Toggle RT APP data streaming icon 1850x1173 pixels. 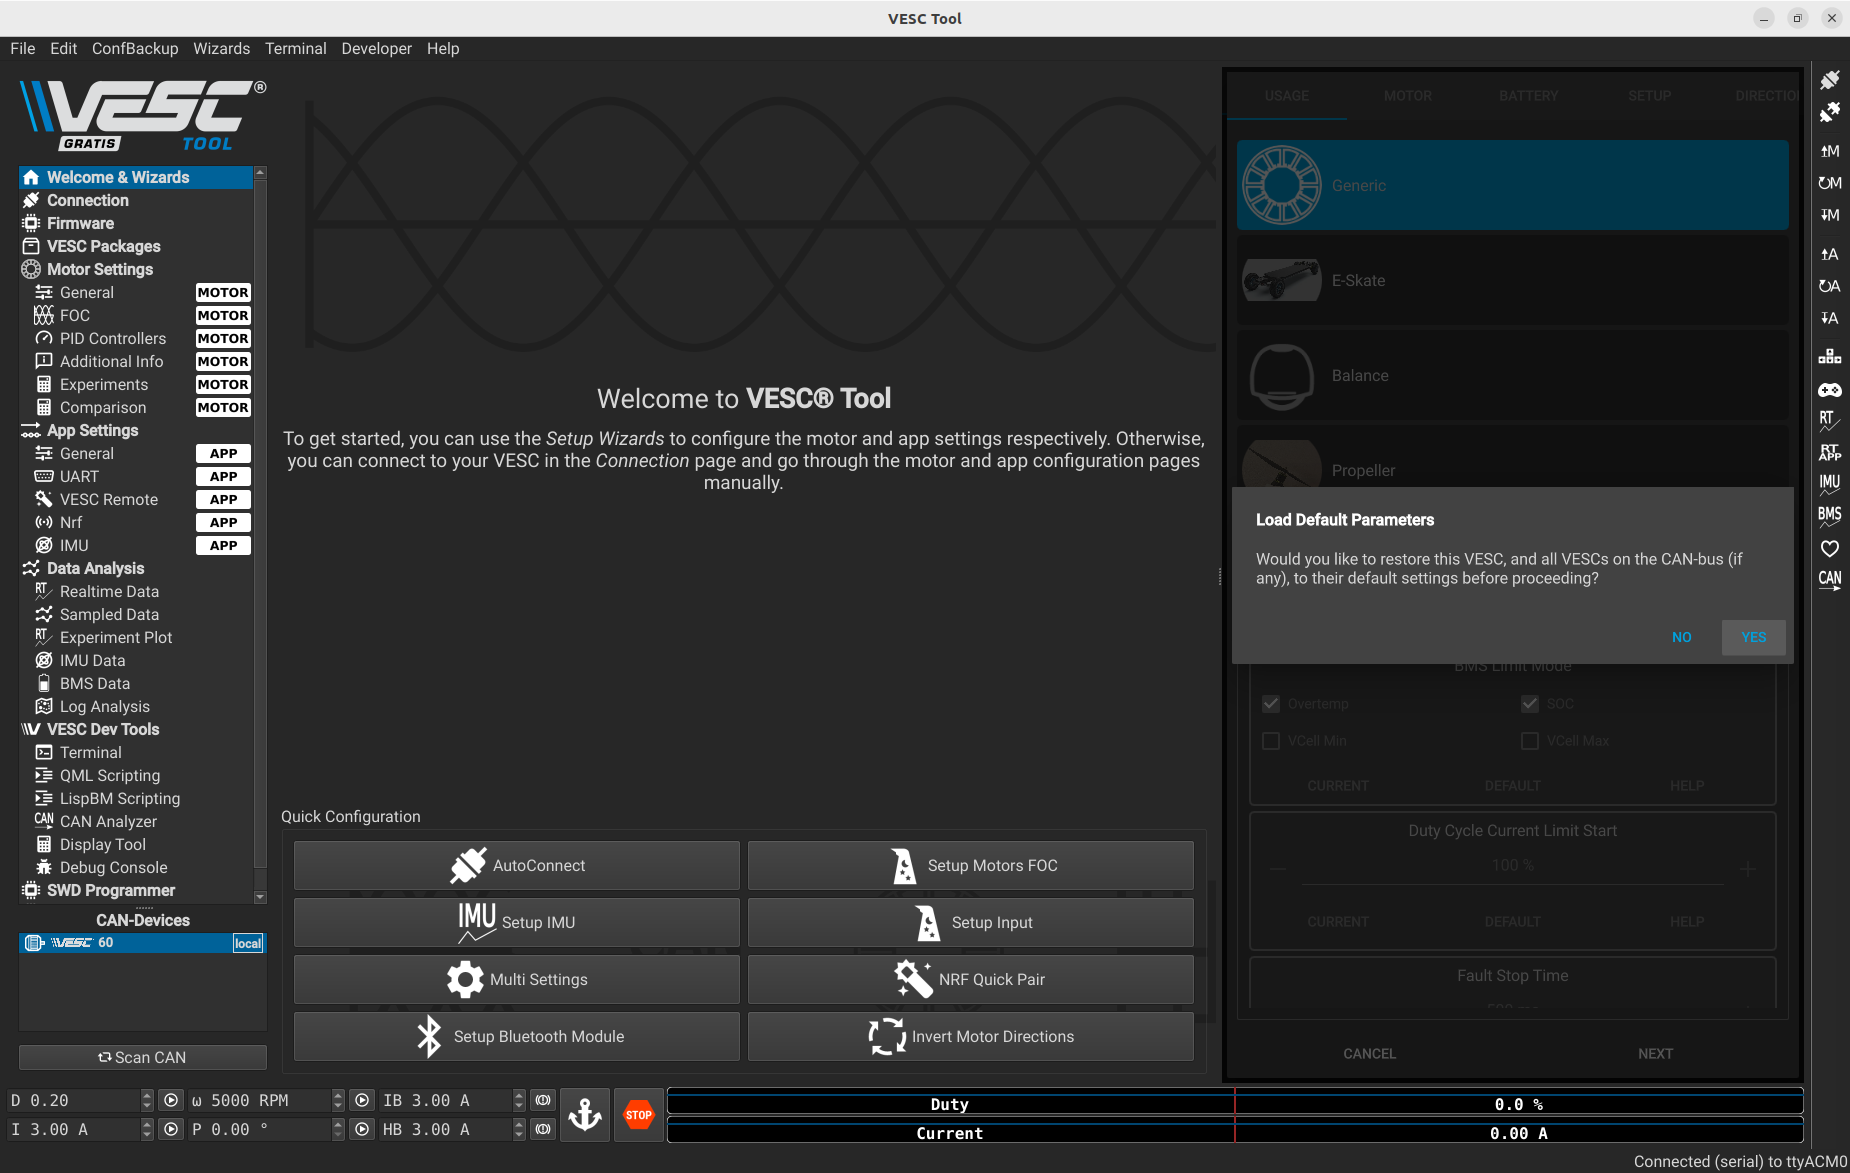click(x=1830, y=453)
